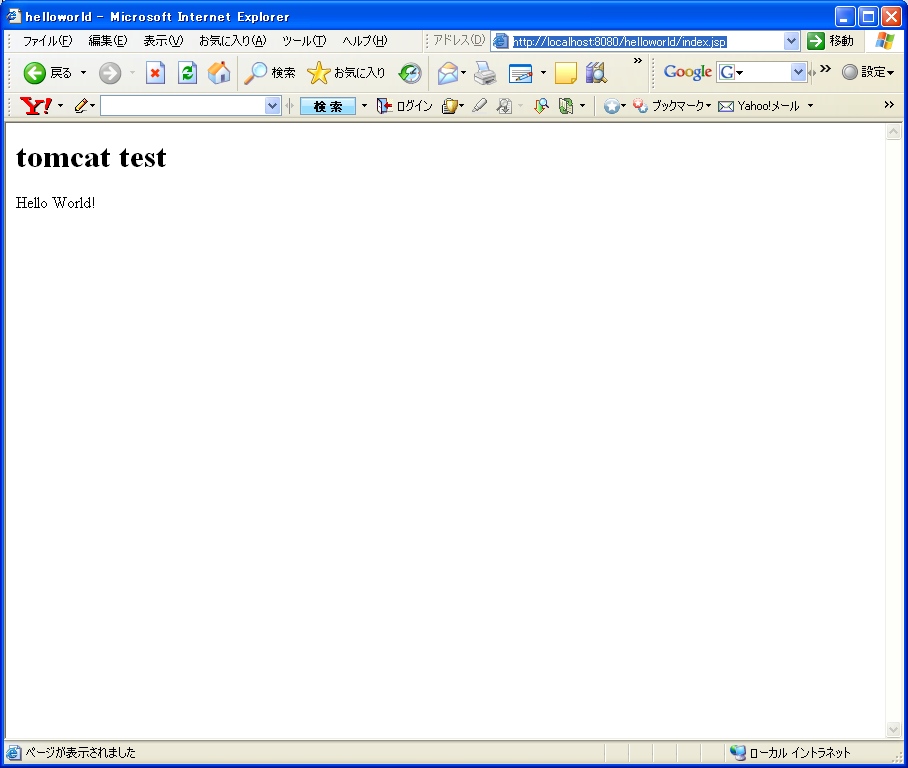Click the vertical scrollbar up arrow

(x=894, y=132)
